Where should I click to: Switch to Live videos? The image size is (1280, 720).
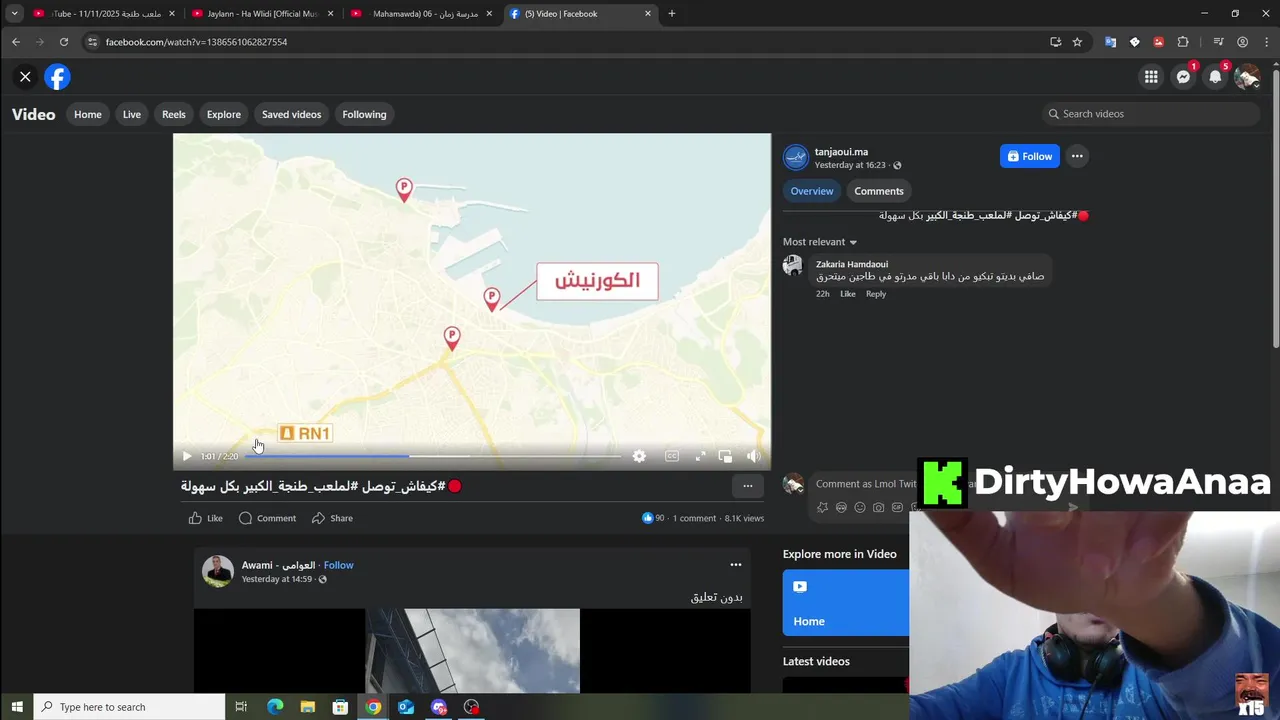pos(132,114)
